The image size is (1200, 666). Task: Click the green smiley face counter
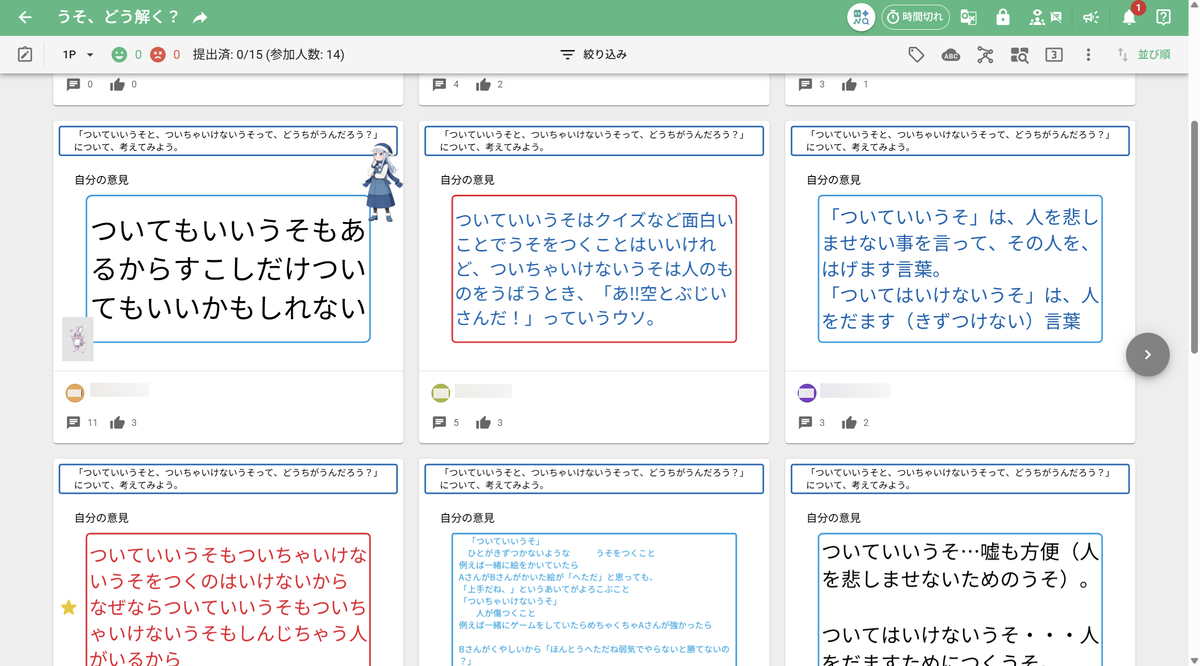coord(126,55)
